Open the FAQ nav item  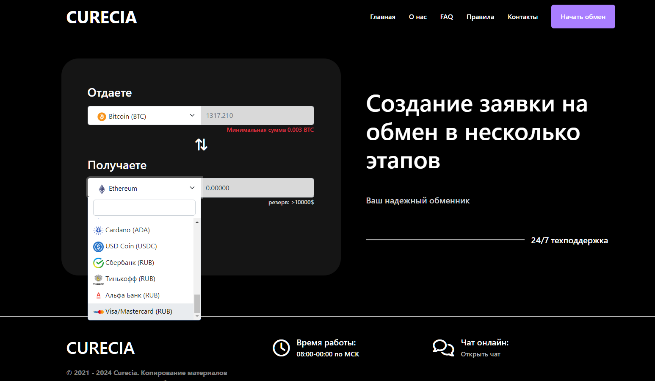pos(447,17)
